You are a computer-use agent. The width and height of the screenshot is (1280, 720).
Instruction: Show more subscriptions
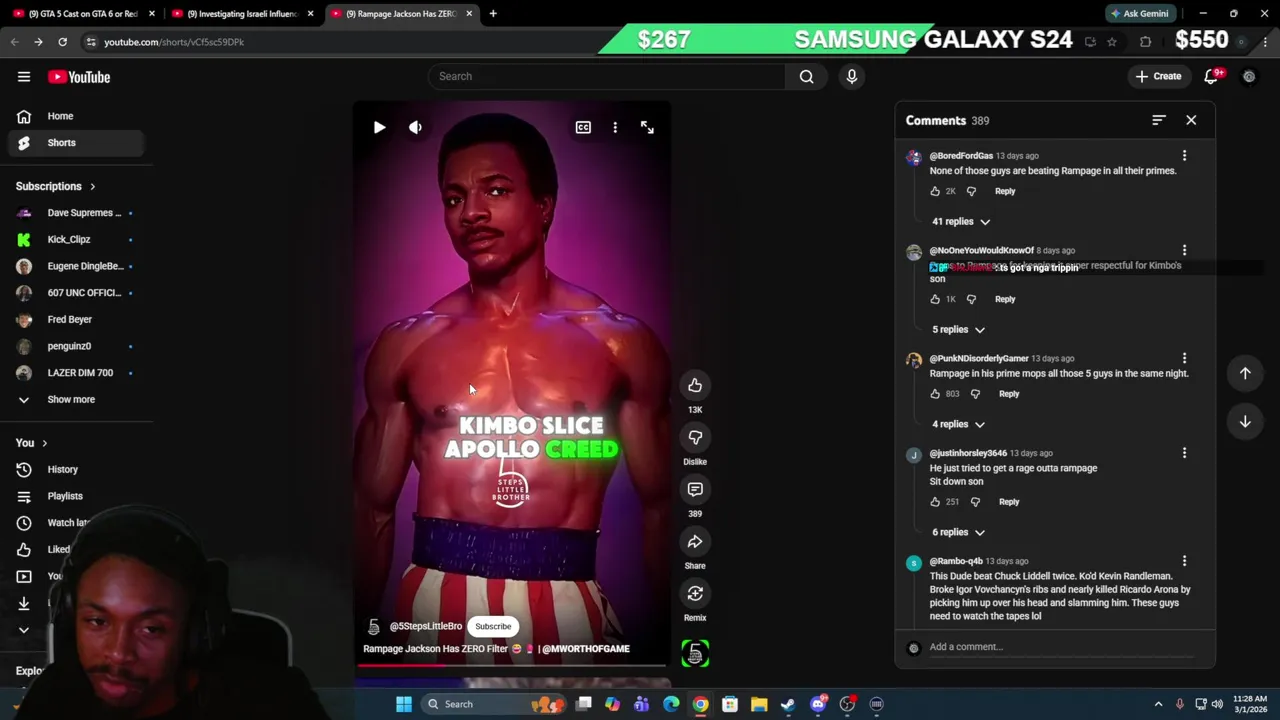coord(76,400)
